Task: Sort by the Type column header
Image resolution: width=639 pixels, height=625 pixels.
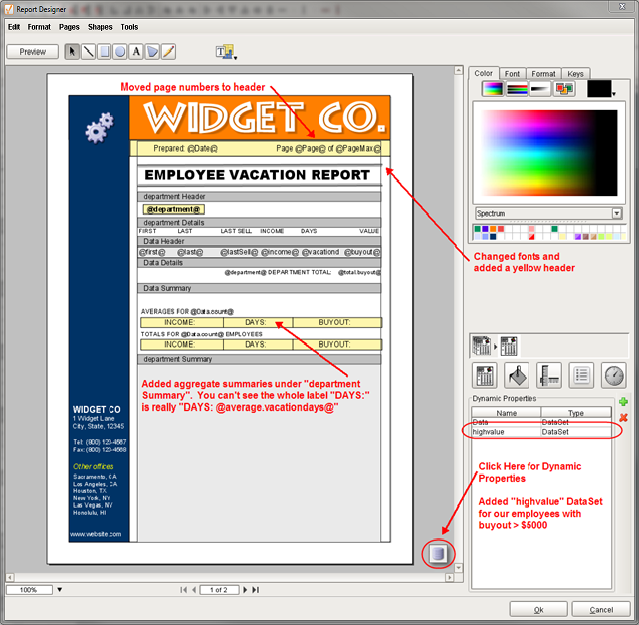Action: (576, 413)
